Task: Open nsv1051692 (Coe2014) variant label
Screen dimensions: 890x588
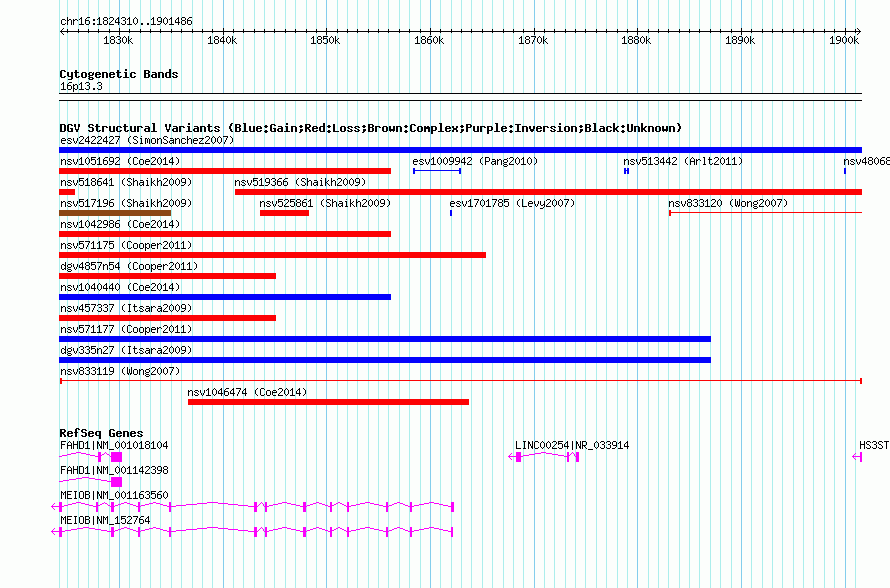Action: (x=120, y=161)
